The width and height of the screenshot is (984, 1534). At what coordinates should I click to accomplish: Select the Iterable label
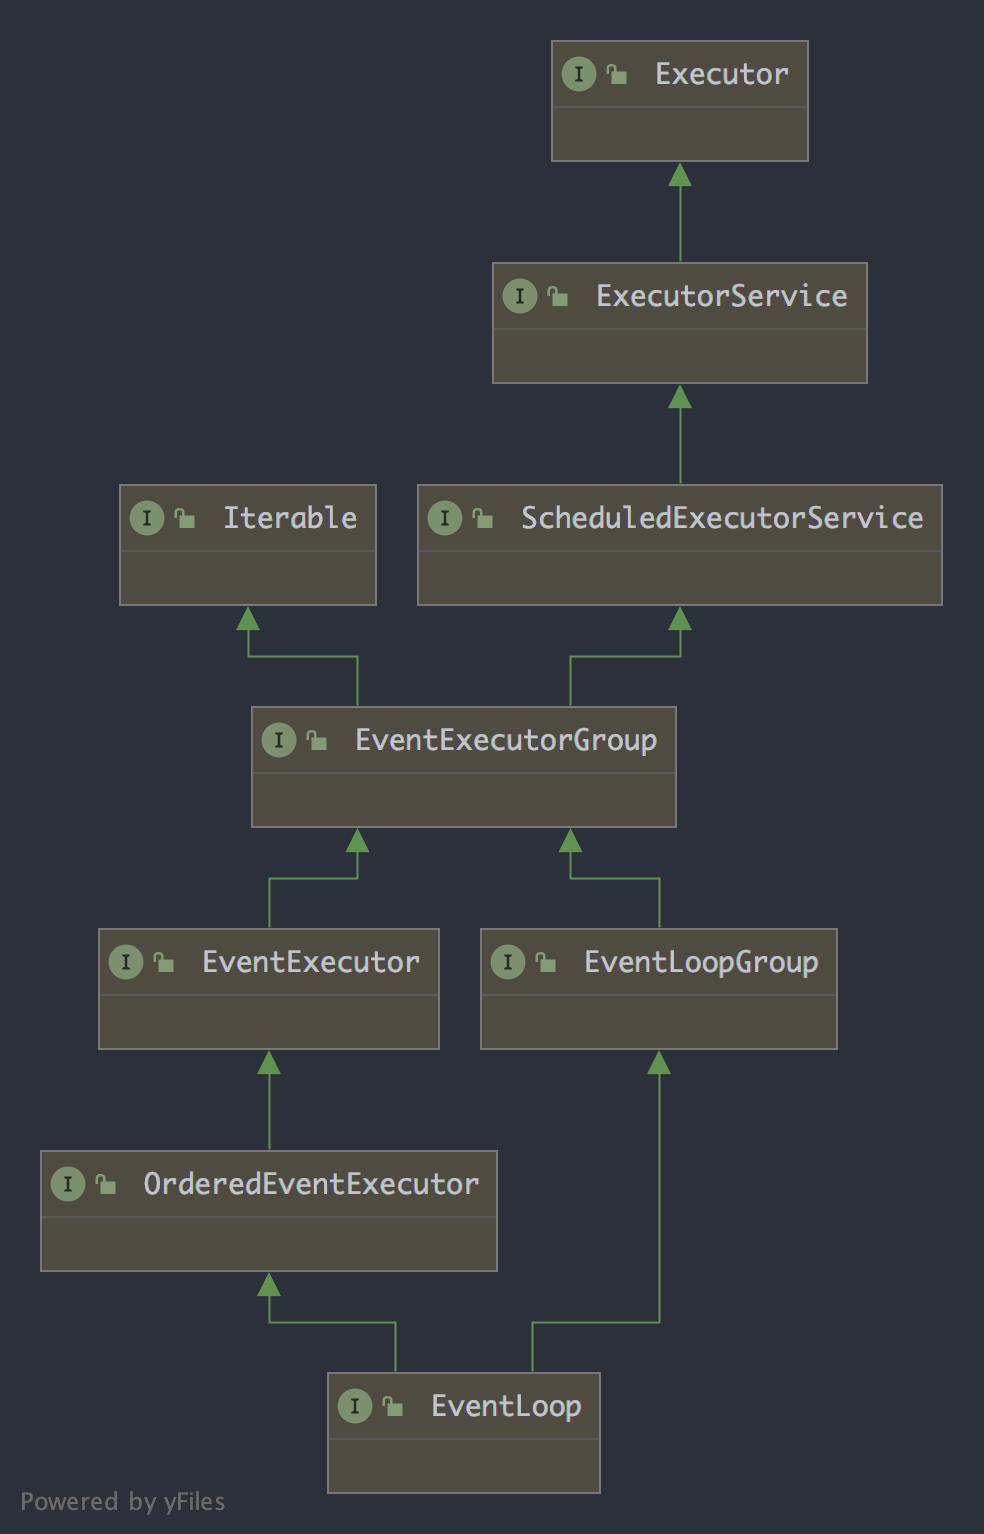(x=290, y=518)
